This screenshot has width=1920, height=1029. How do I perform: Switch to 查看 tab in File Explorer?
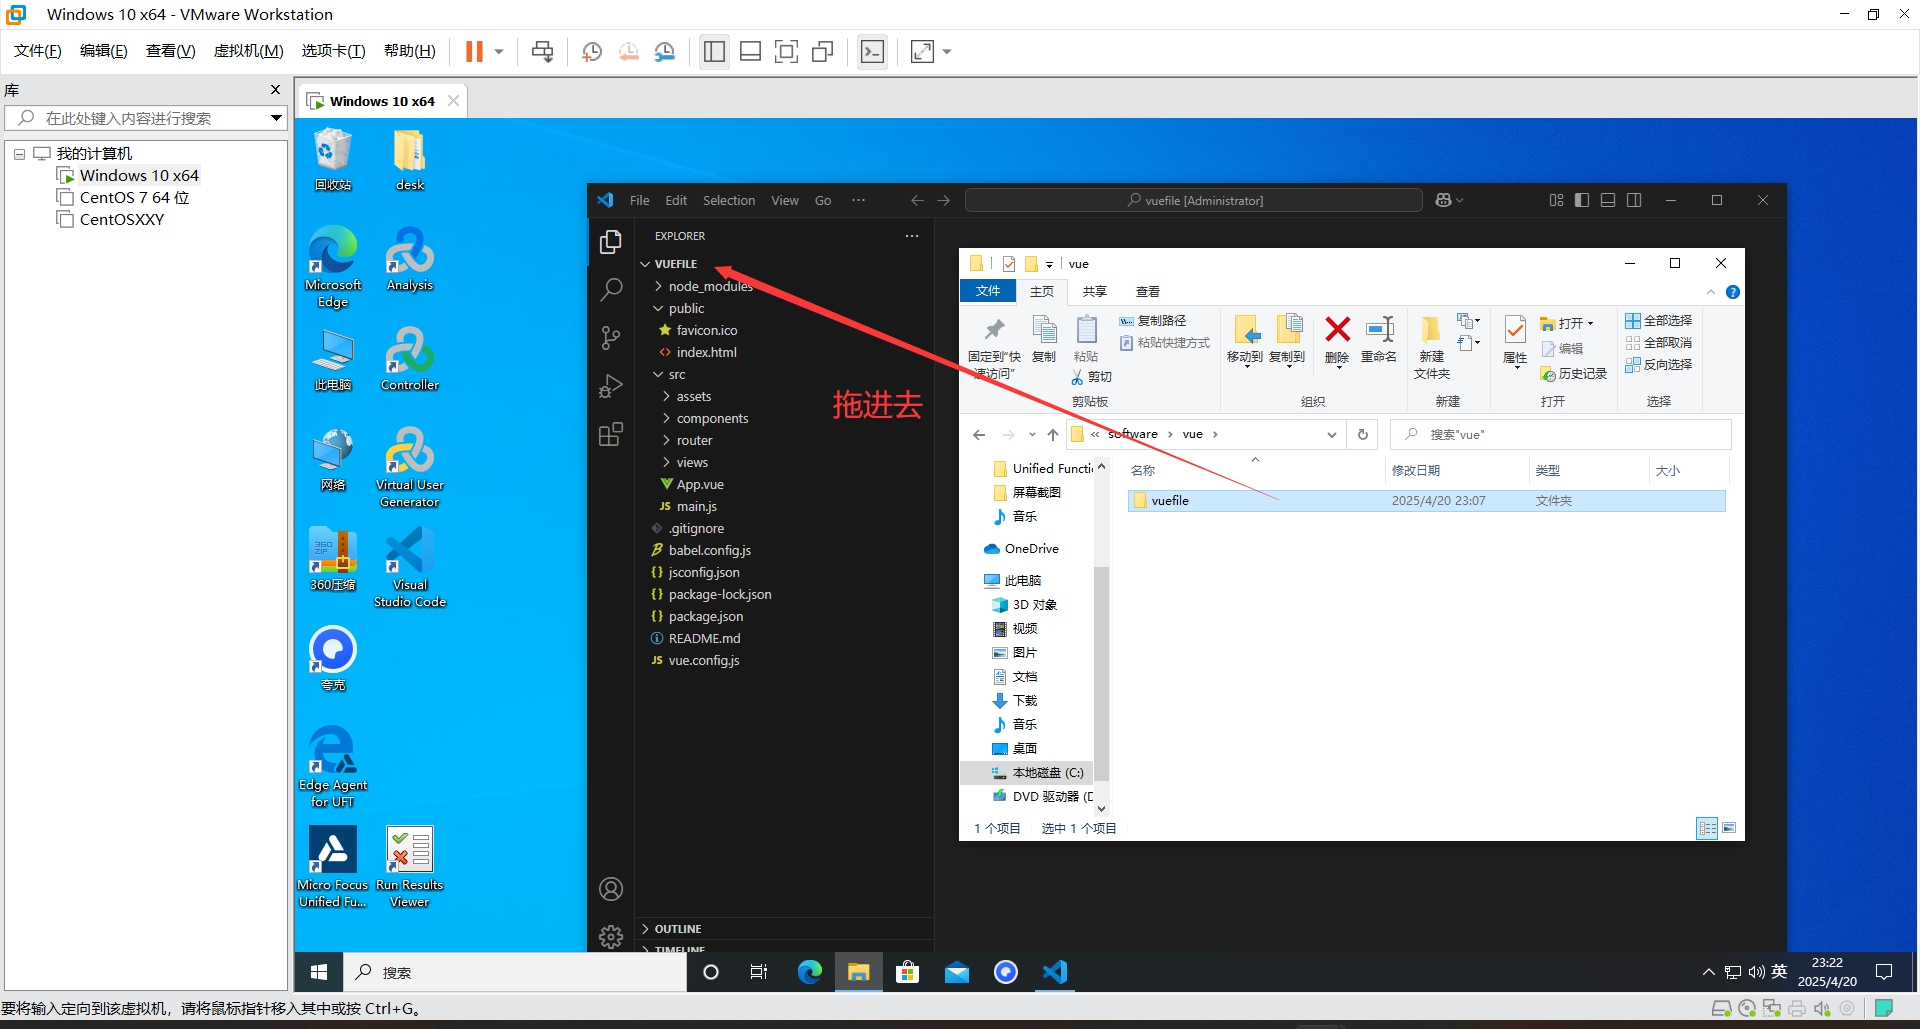(1147, 291)
